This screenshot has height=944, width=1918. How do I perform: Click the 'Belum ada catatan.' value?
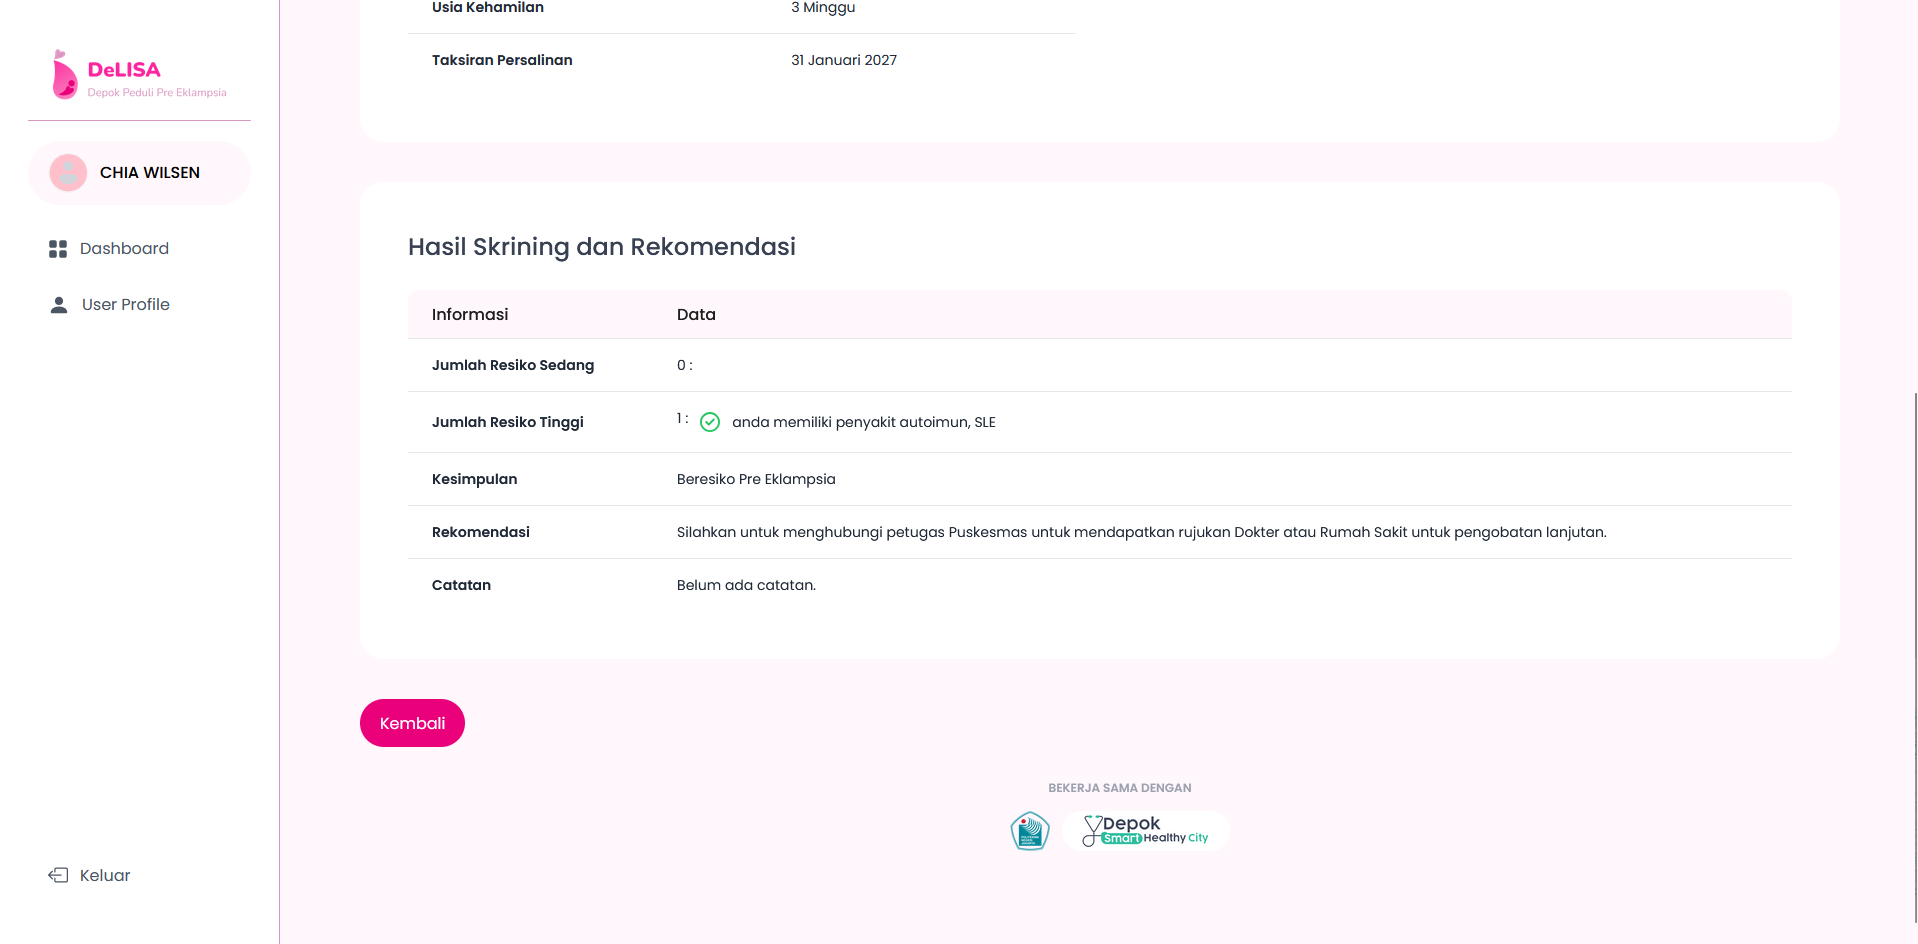(746, 585)
